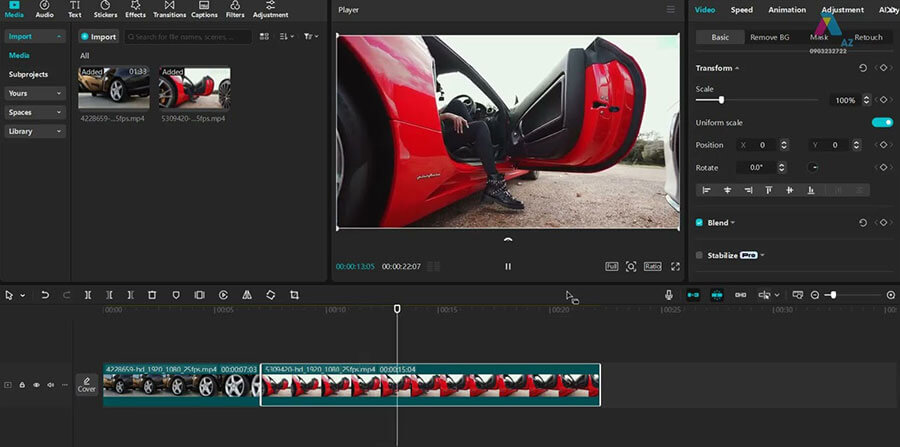Switch to the Animation tab
900x447 pixels.
(787, 10)
